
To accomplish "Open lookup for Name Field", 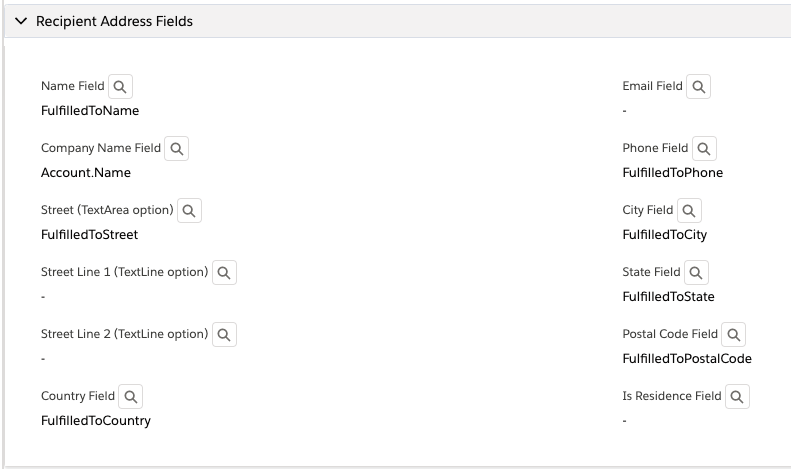I will (120, 87).
